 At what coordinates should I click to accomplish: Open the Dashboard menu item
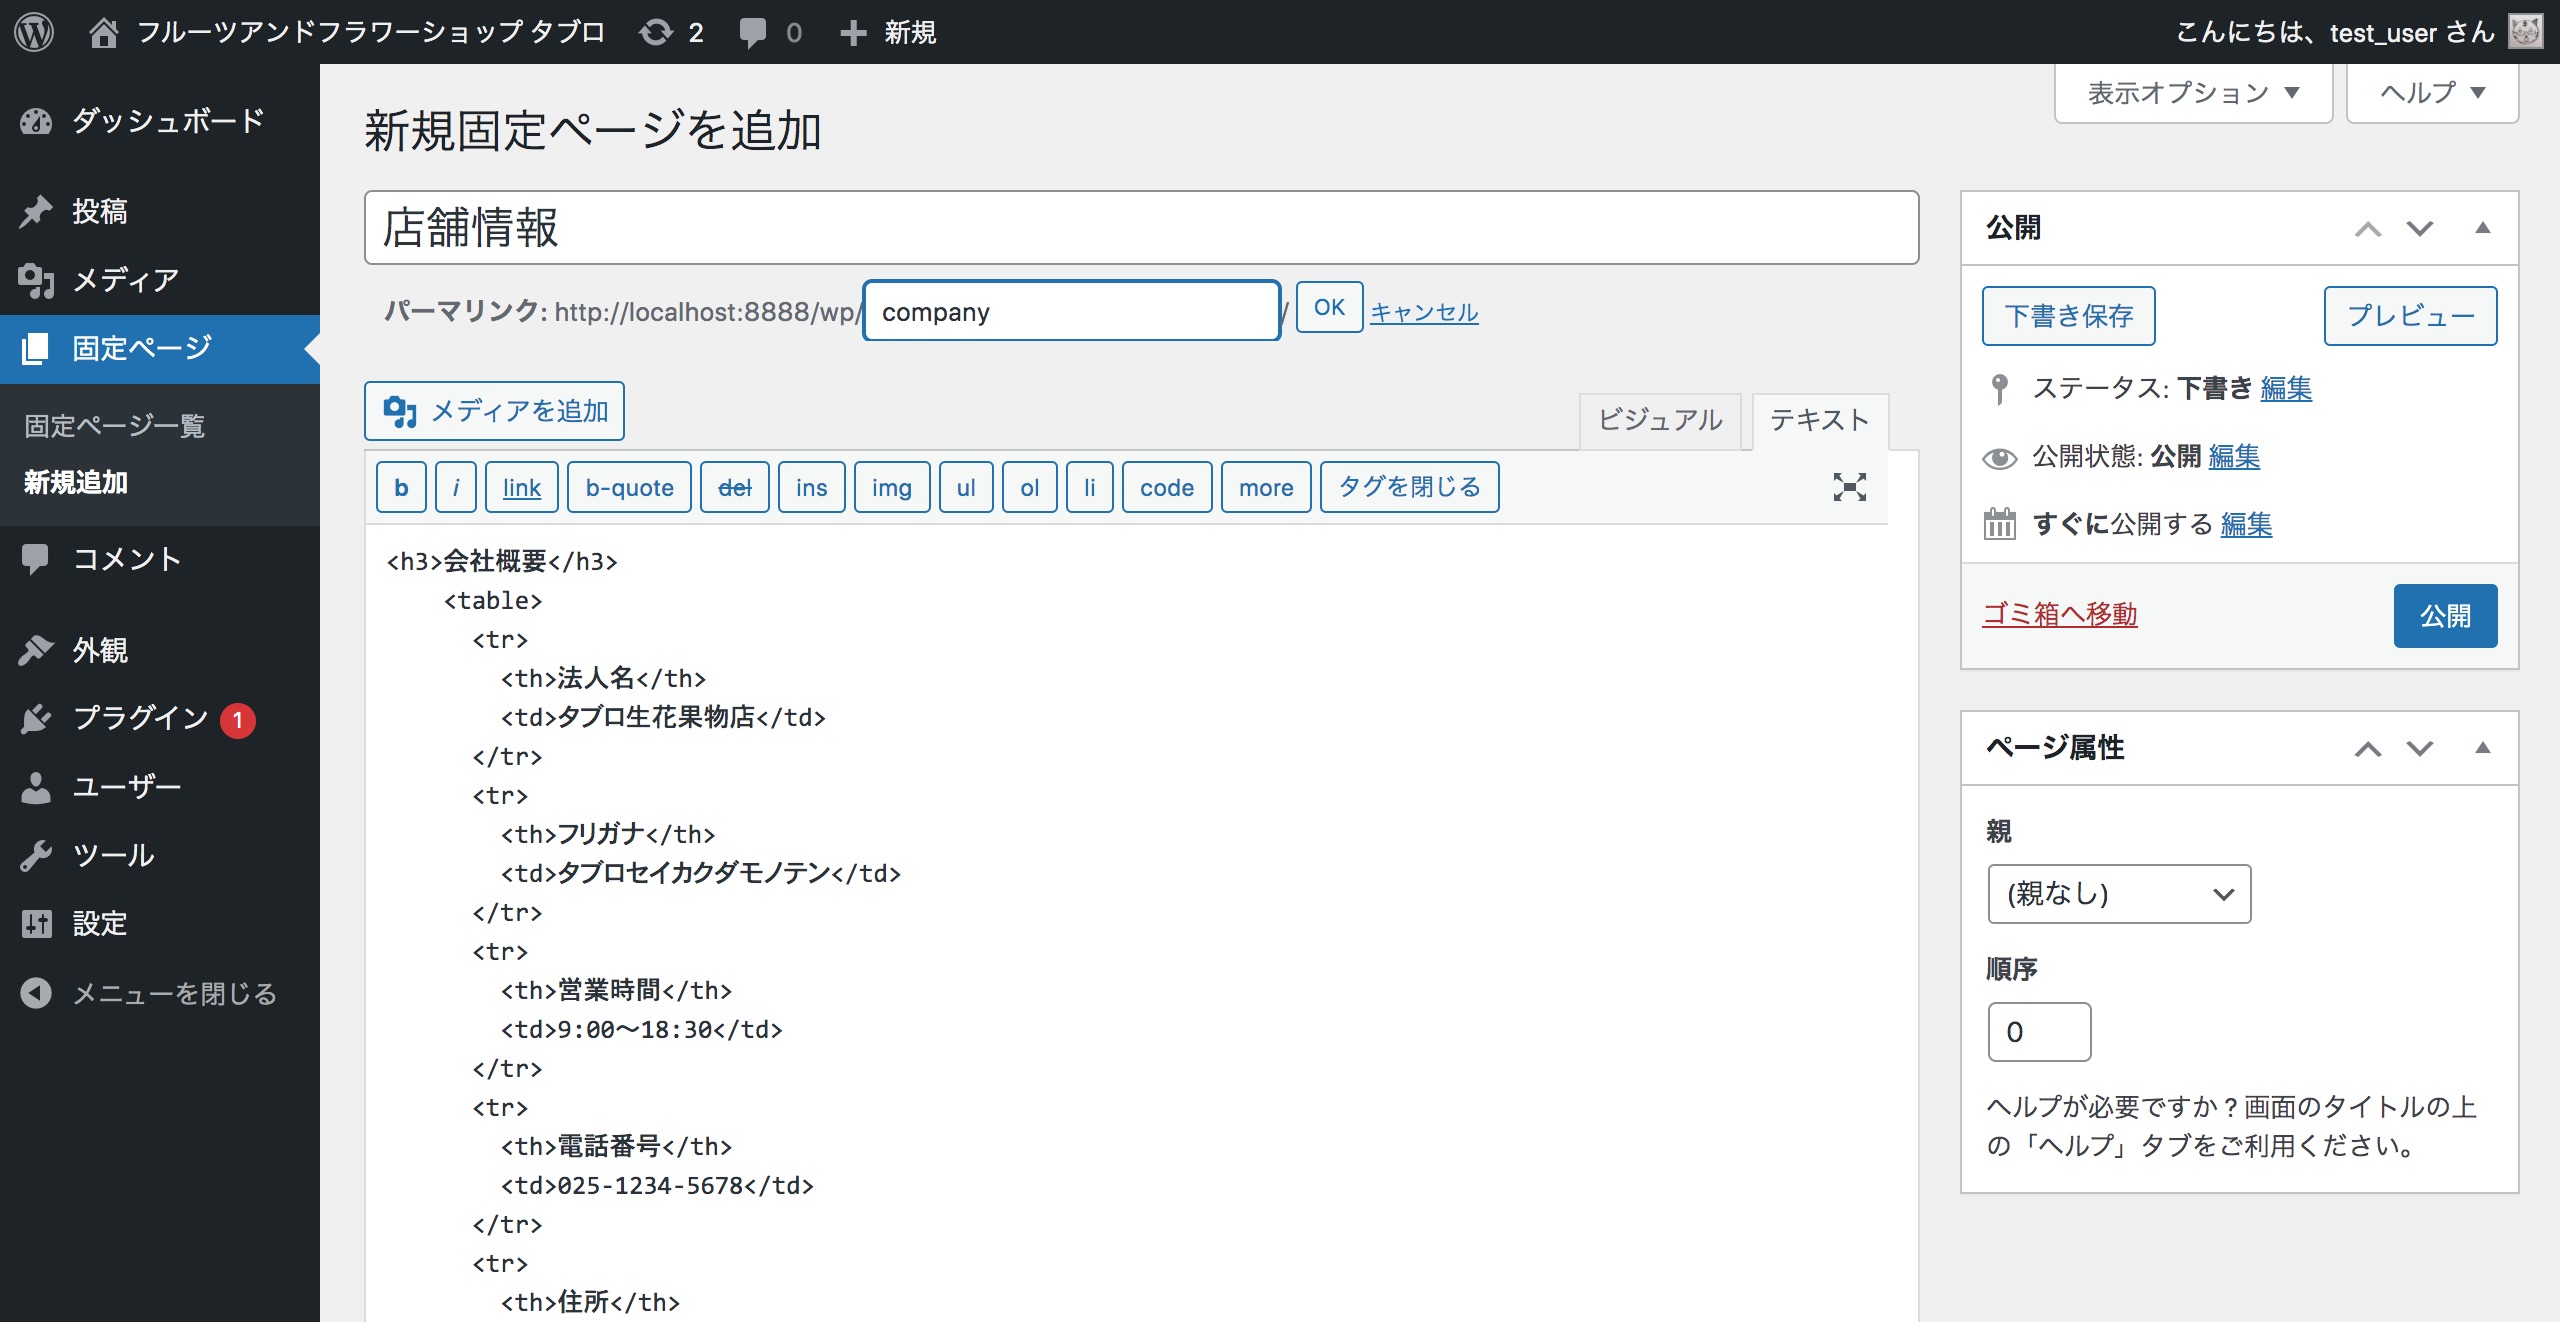(167, 121)
